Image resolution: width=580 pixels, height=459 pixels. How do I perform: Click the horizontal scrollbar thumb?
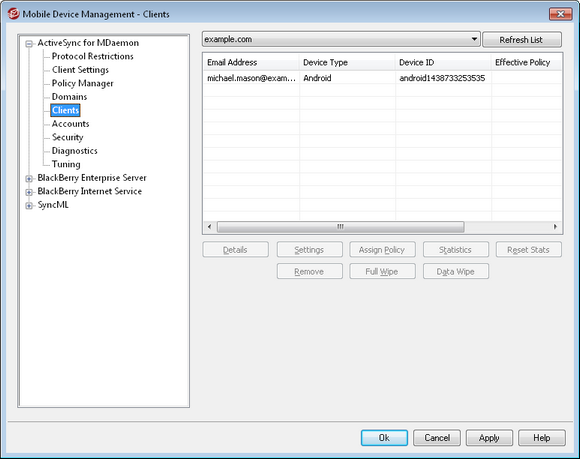(x=340, y=226)
